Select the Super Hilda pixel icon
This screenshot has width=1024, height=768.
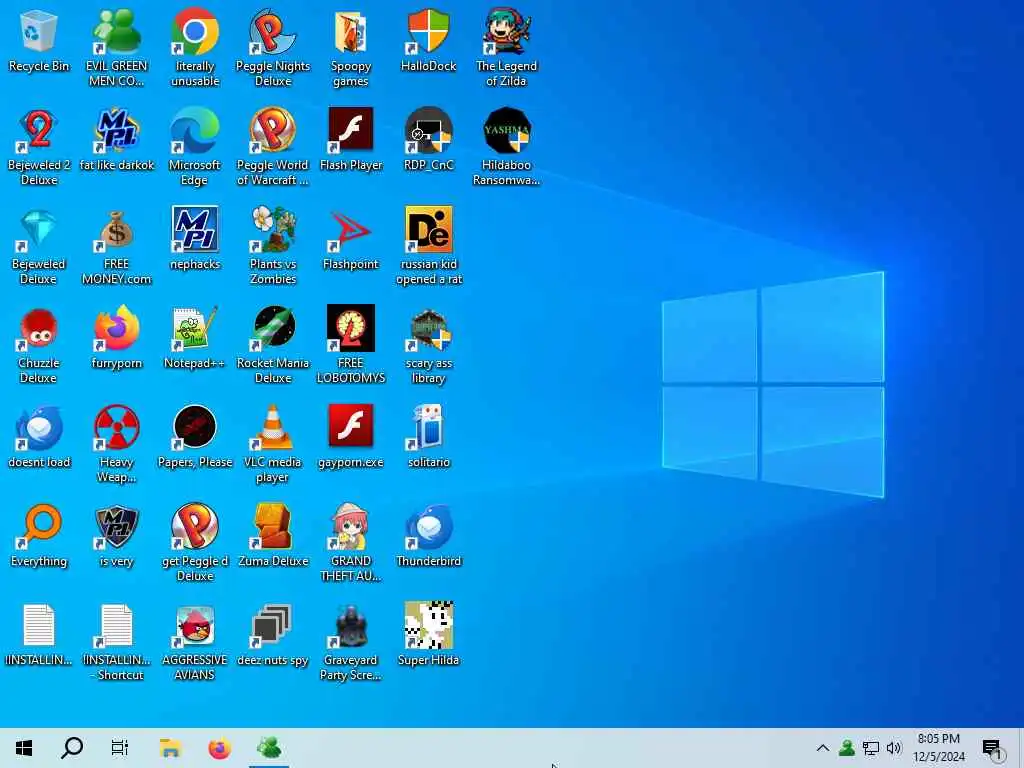coord(428,635)
